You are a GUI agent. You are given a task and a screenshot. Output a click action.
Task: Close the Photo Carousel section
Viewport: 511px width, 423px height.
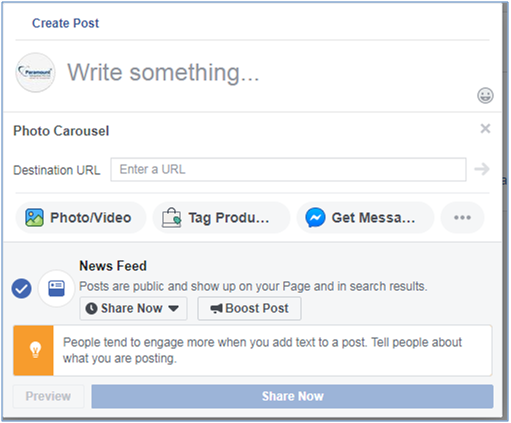point(485,128)
